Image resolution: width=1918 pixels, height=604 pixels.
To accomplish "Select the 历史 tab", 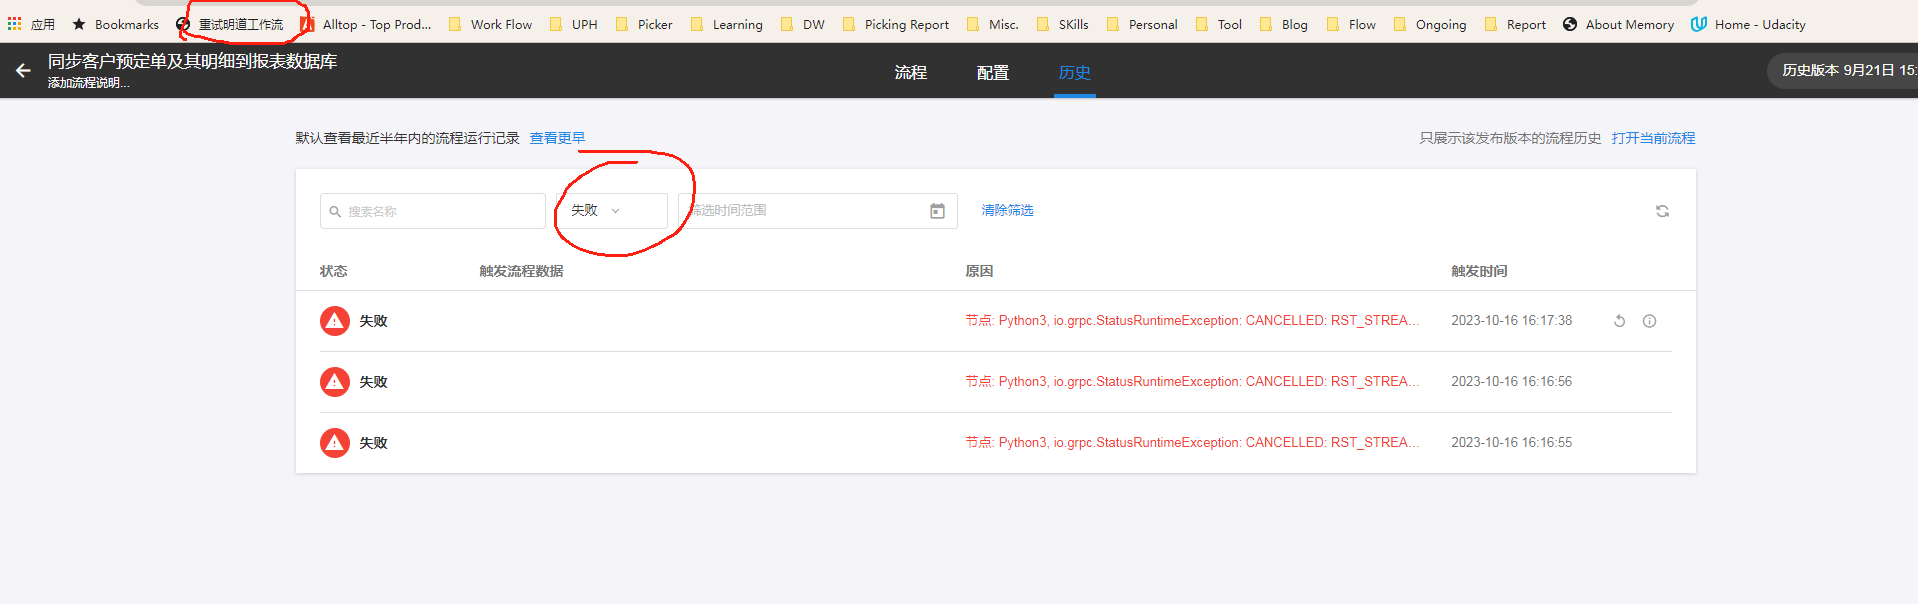I will click(1074, 73).
